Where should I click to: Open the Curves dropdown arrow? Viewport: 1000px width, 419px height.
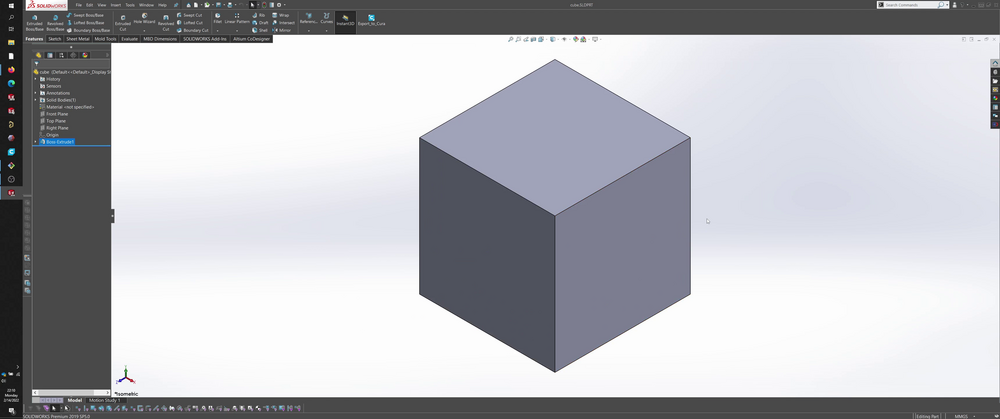pyautogui.click(x=327, y=31)
